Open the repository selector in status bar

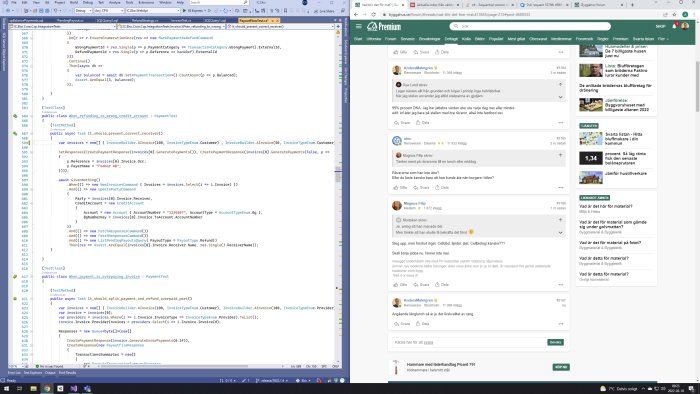point(304,381)
